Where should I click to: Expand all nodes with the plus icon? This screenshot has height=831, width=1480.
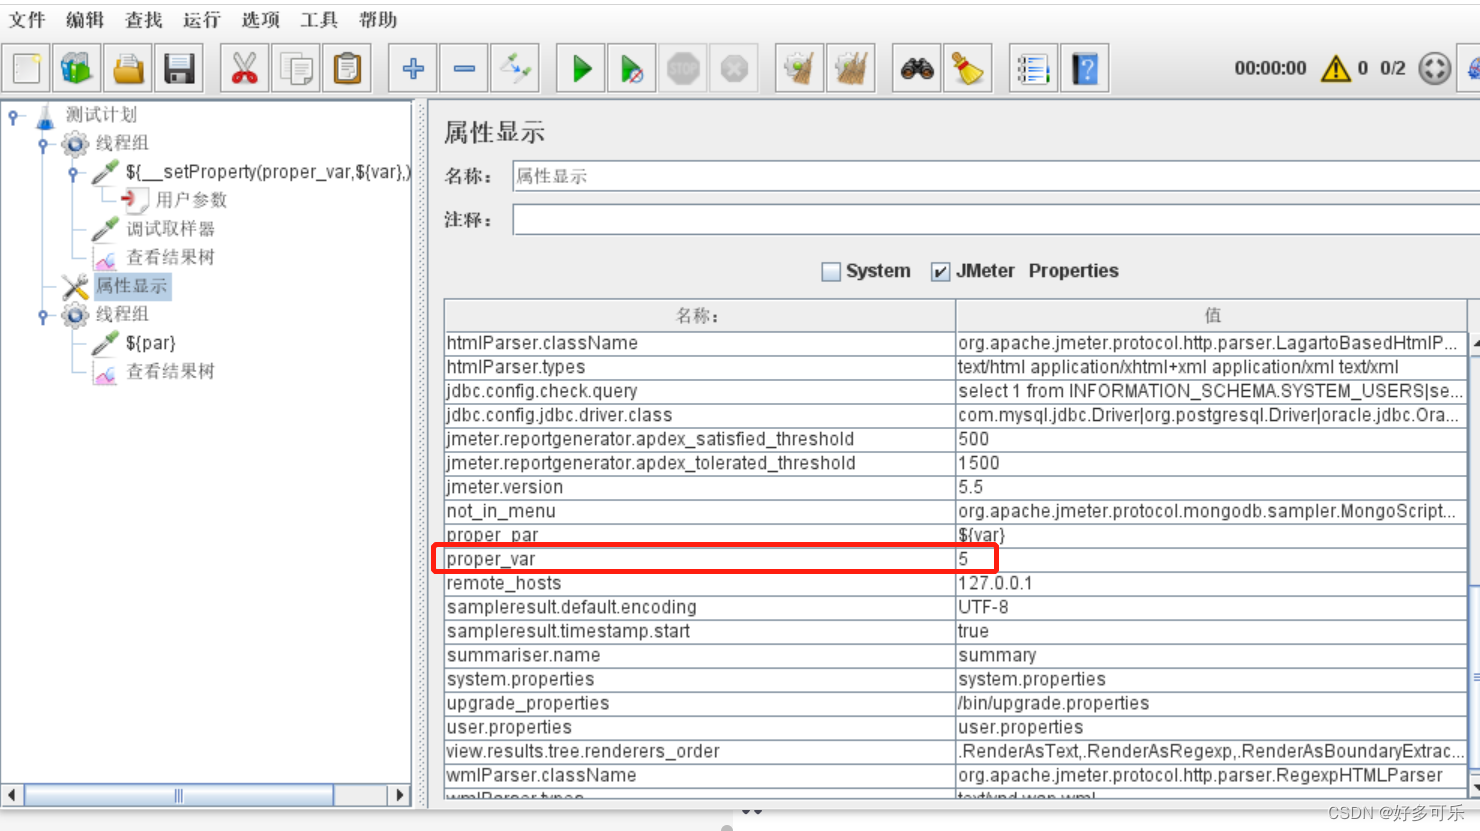[413, 69]
